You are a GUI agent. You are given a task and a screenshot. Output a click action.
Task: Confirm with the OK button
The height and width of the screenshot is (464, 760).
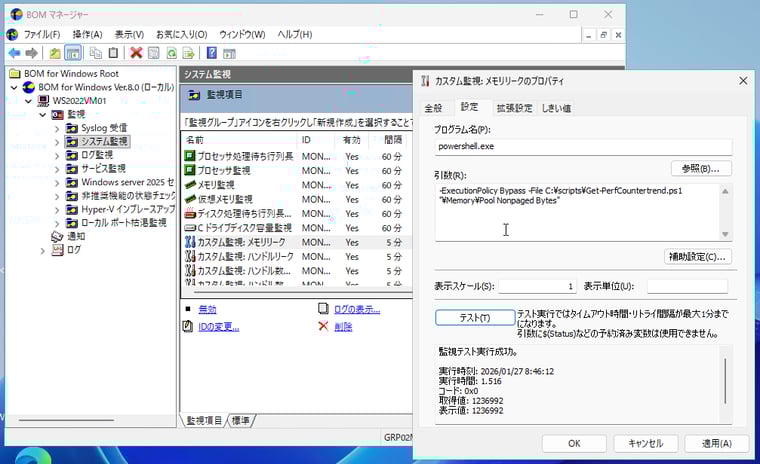574,443
